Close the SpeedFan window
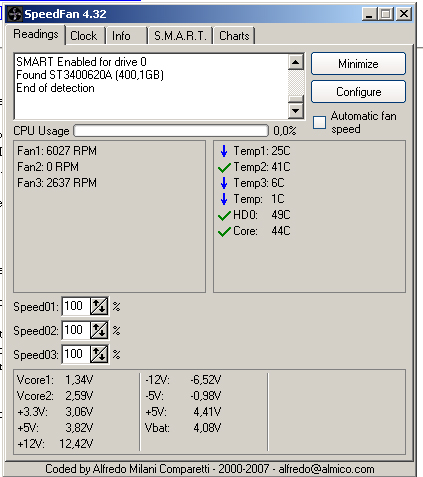Image resolution: width=423 pixels, height=477 pixels. pyautogui.click(x=404, y=14)
